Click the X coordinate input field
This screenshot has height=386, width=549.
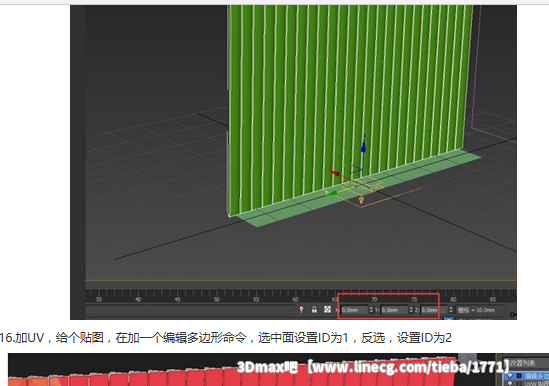click(354, 310)
